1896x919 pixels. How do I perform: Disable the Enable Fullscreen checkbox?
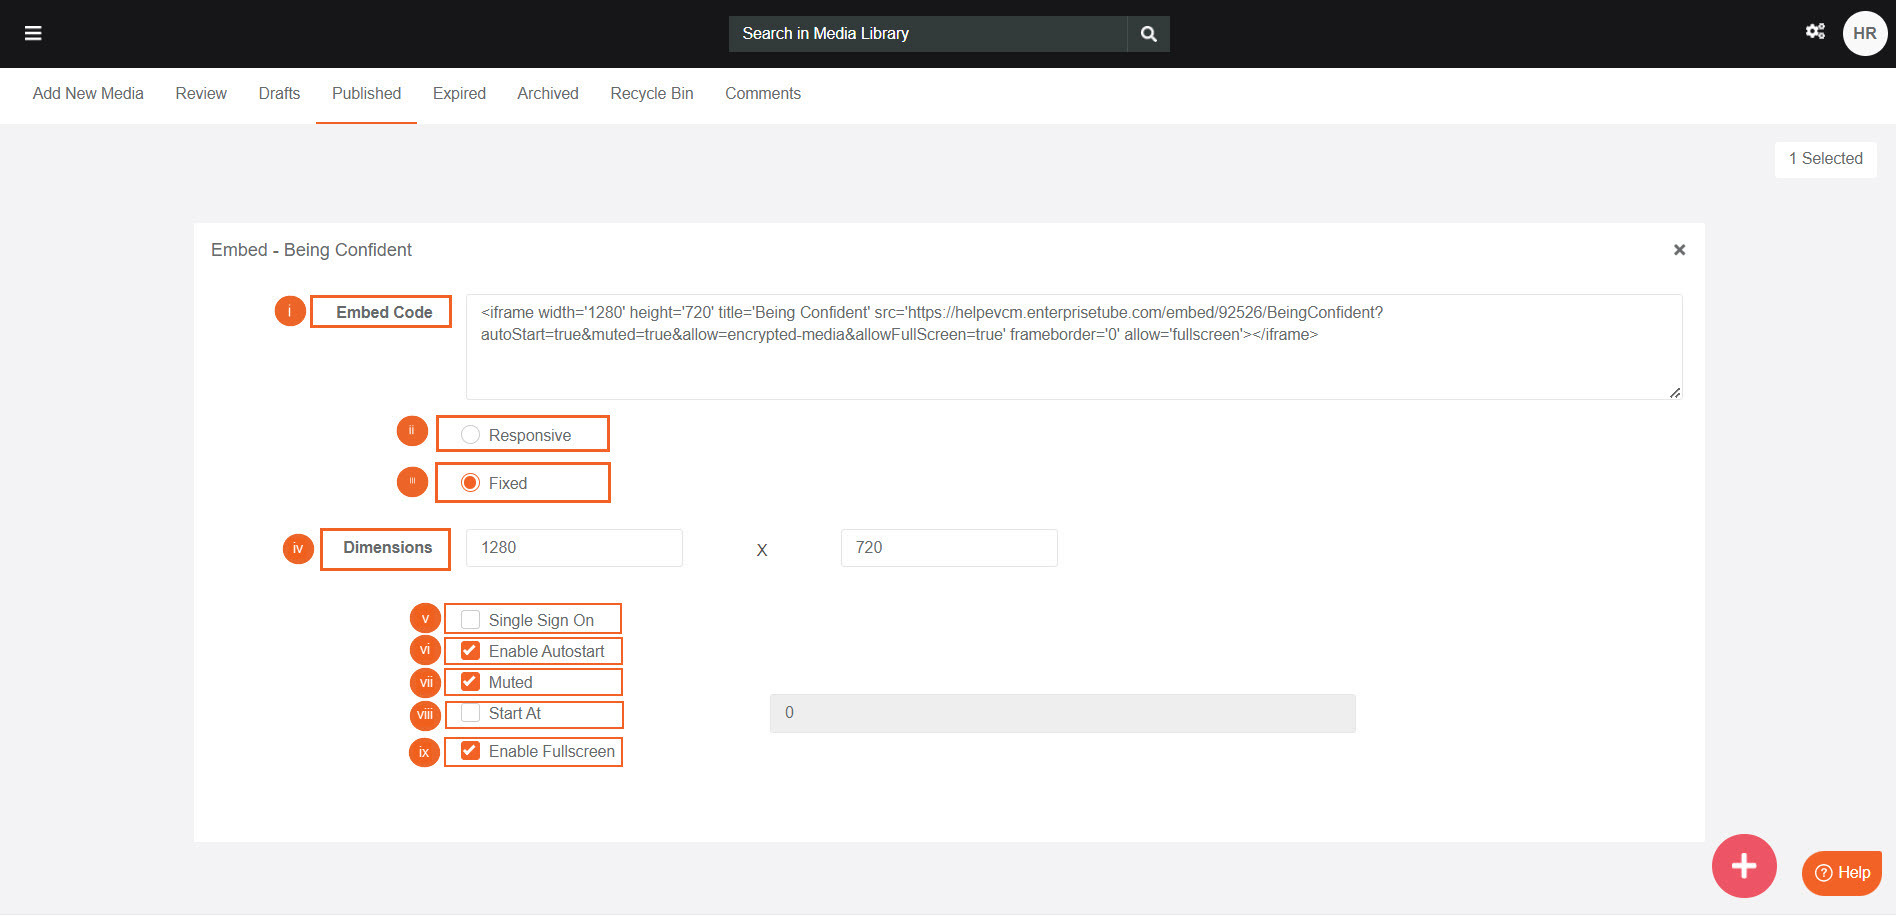pyautogui.click(x=470, y=751)
